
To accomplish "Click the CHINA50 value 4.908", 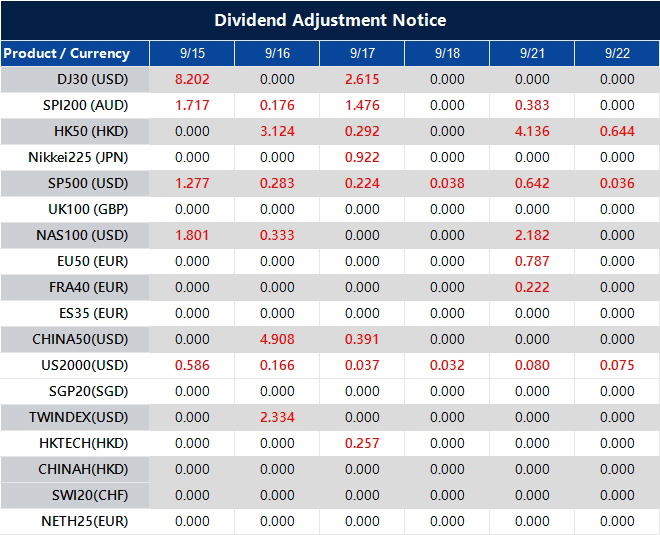I will tap(277, 339).
